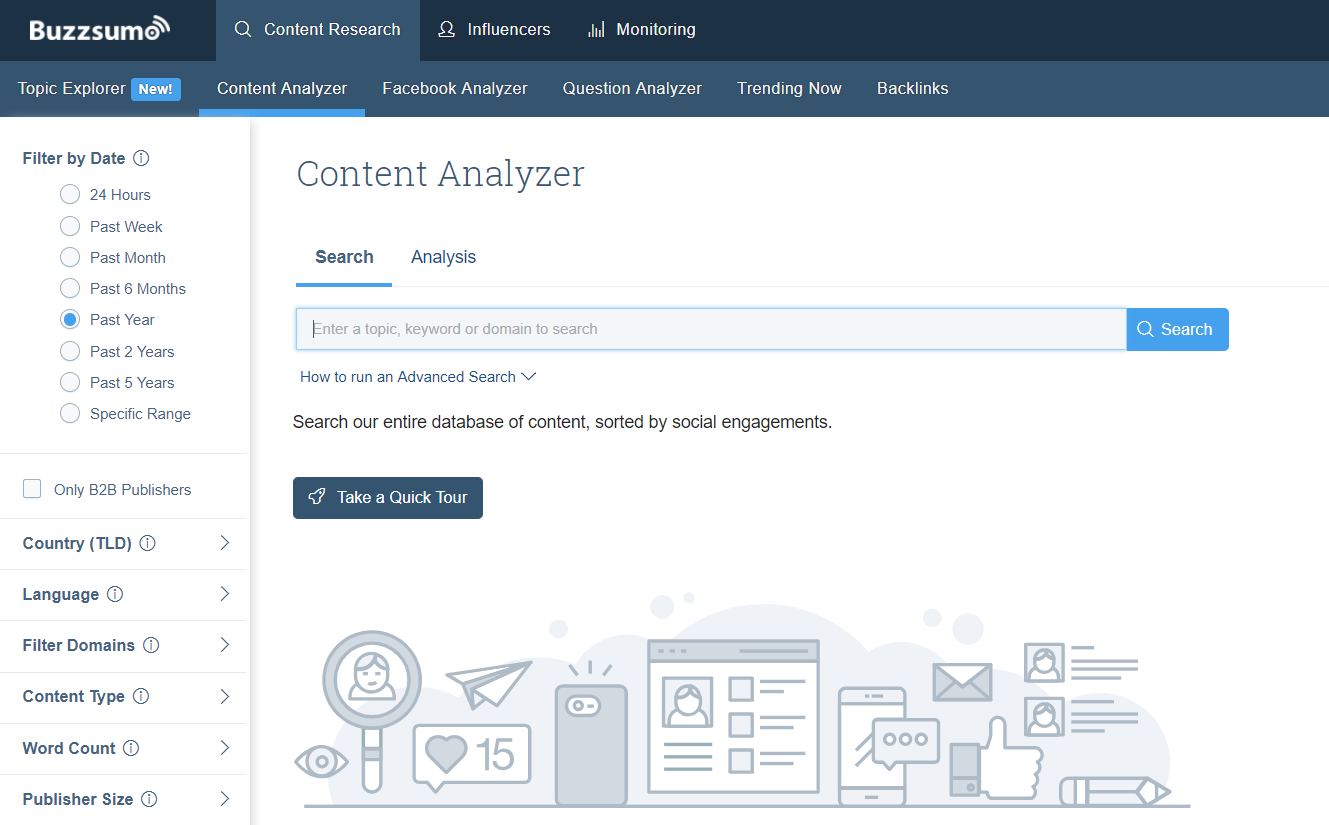
Task: Click the Content Research magnifier icon
Action: pyautogui.click(x=243, y=30)
